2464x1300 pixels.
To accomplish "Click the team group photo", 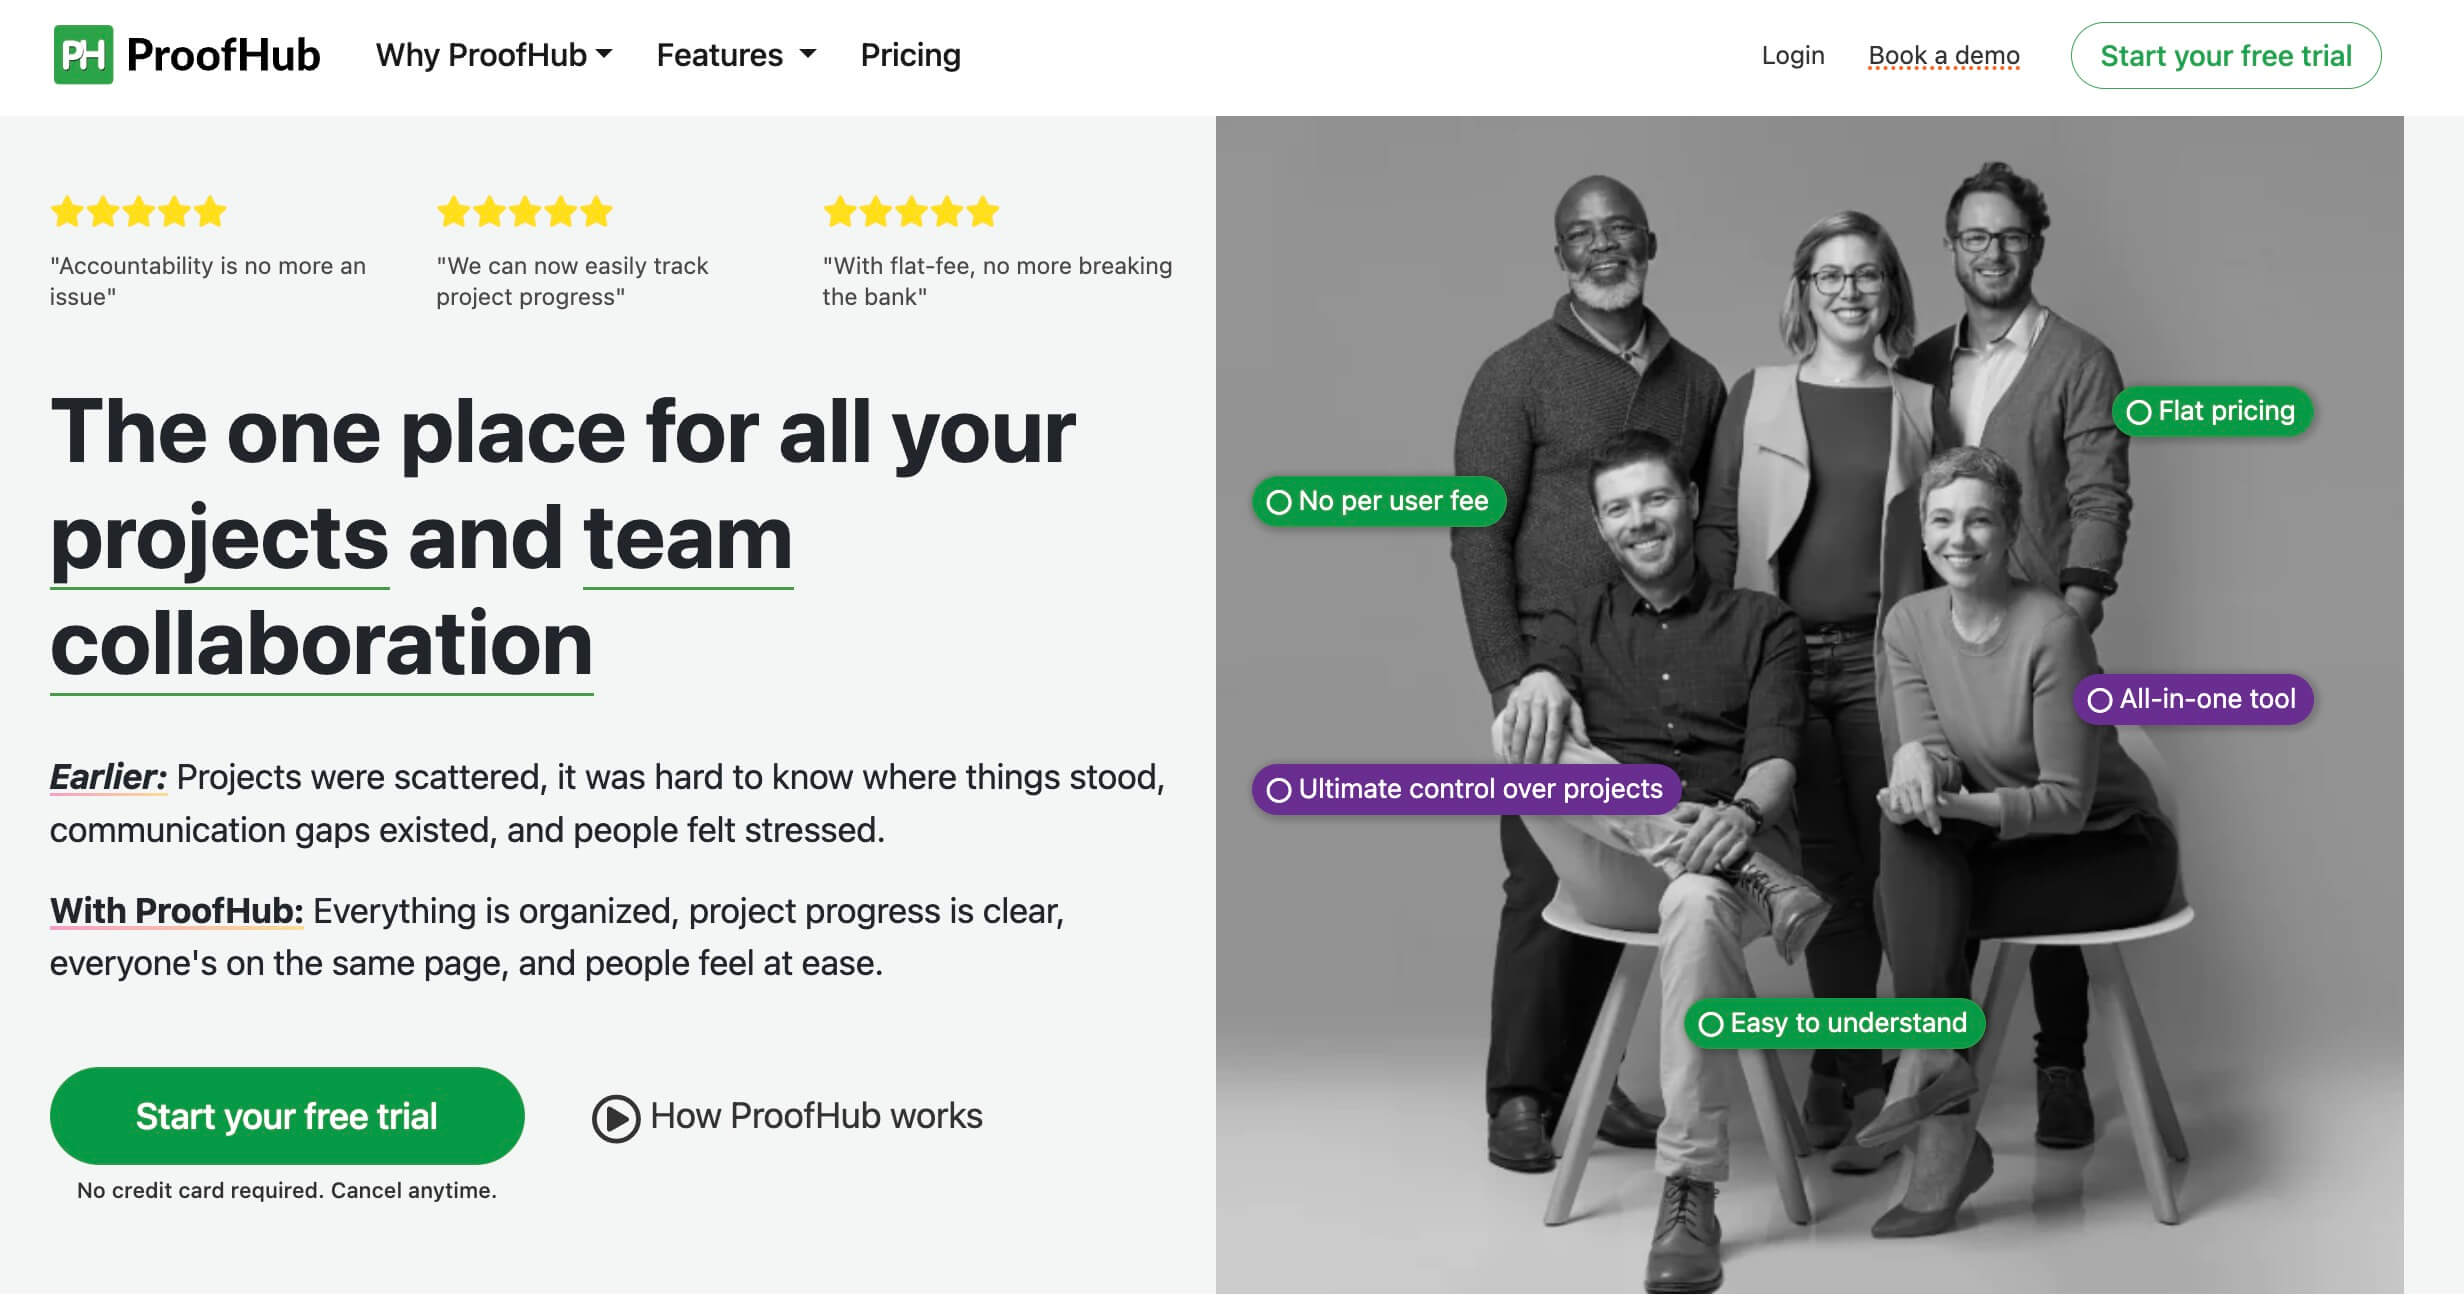I will coord(1809,705).
